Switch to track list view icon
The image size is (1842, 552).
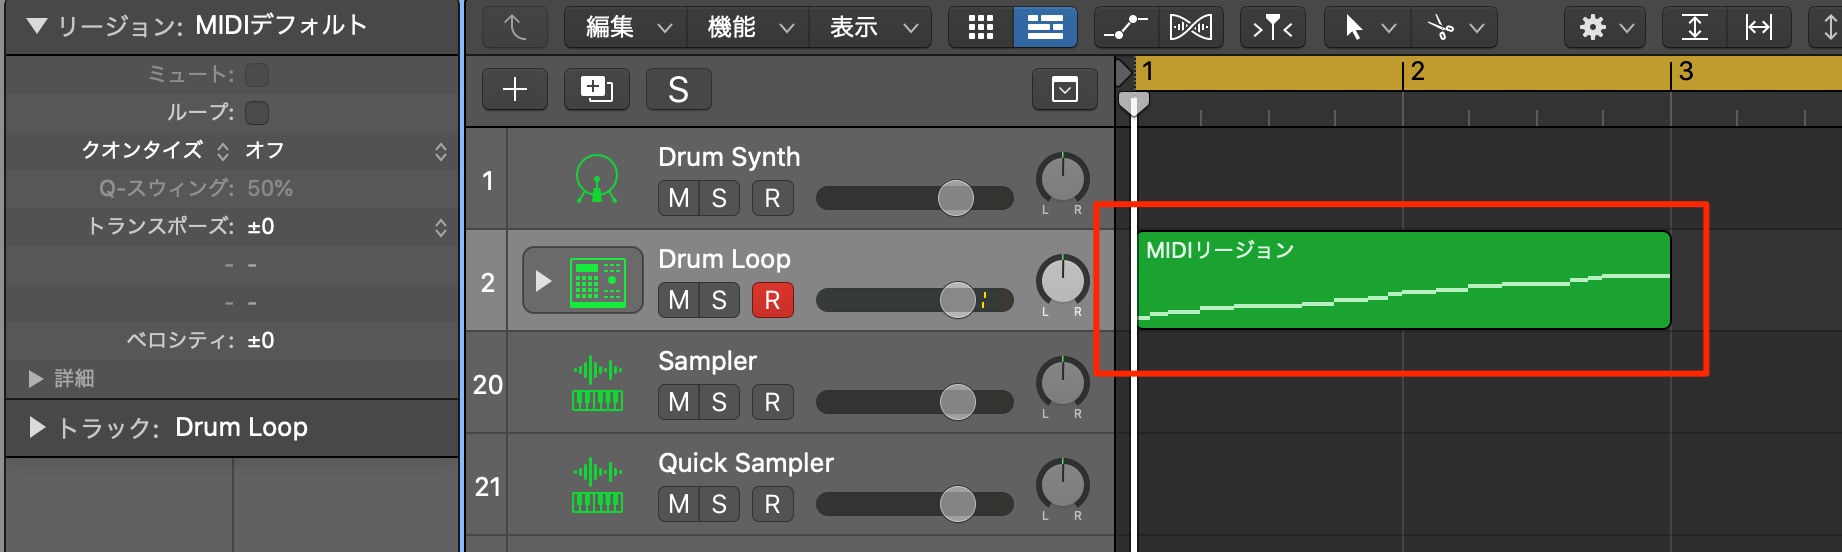1045,27
